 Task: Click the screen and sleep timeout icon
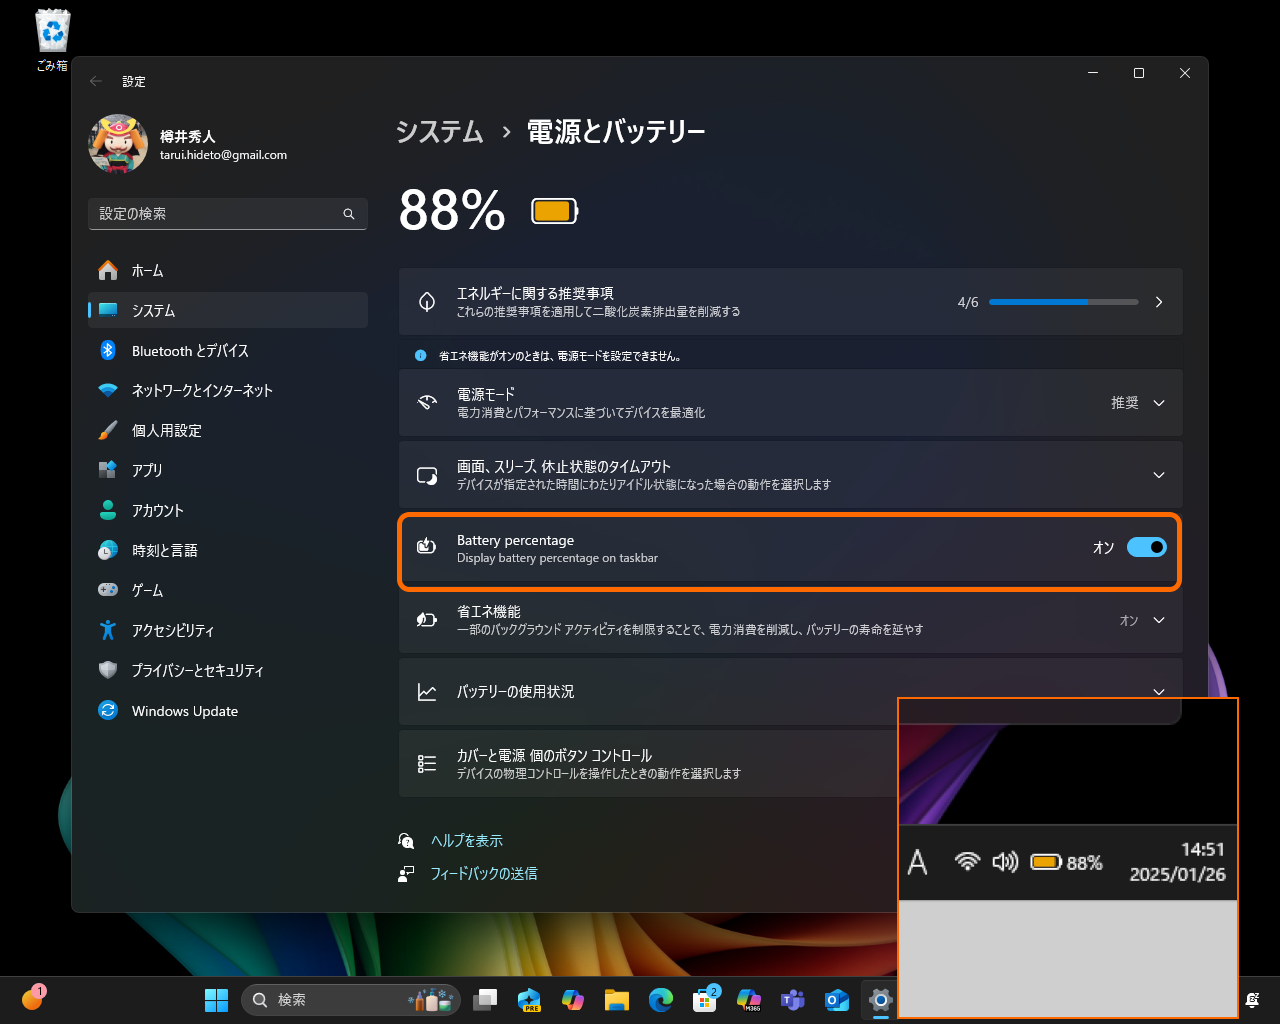(426, 475)
